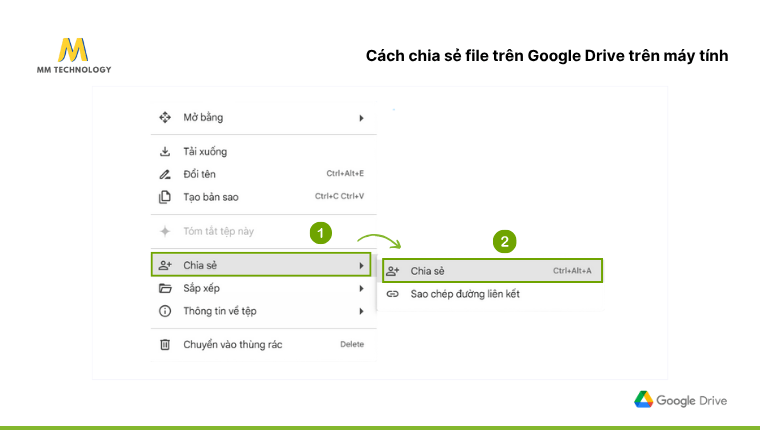
Task: Open Thông tin về tệp menu entry
Action: (x=264, y=311)
